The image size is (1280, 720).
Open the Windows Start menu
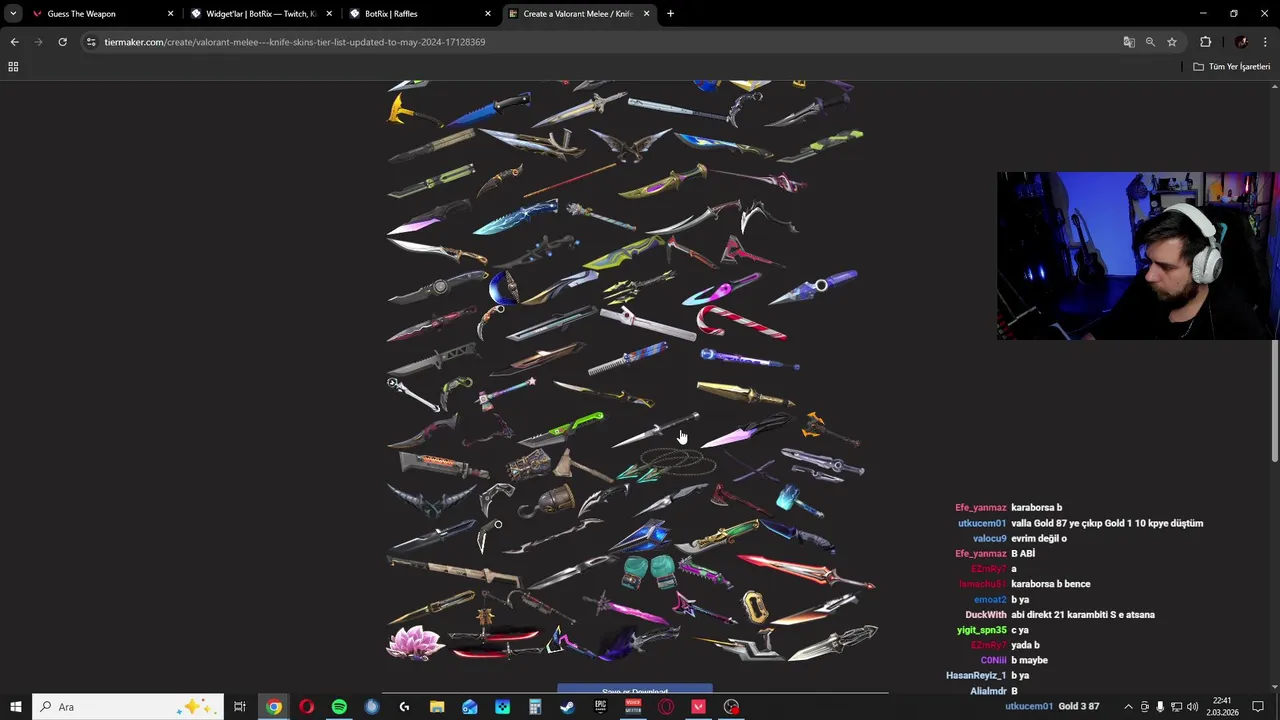tap(15, 707)
